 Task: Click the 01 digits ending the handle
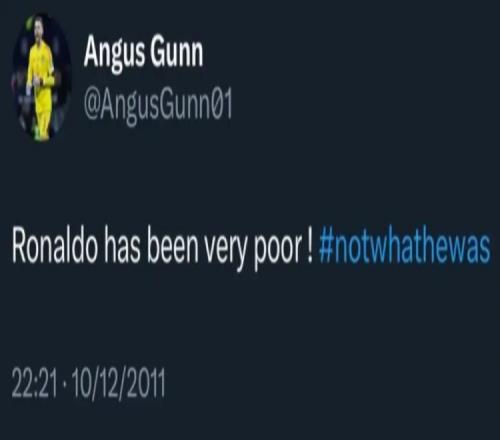[x=222, y=106]
